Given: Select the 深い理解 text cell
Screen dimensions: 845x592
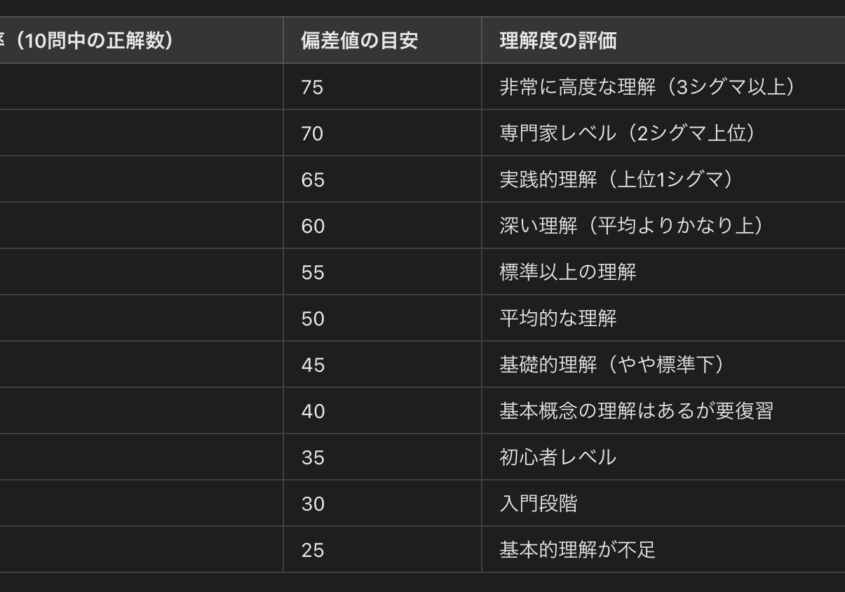Looking at the screenshot, I should click(x=631, y=226).
